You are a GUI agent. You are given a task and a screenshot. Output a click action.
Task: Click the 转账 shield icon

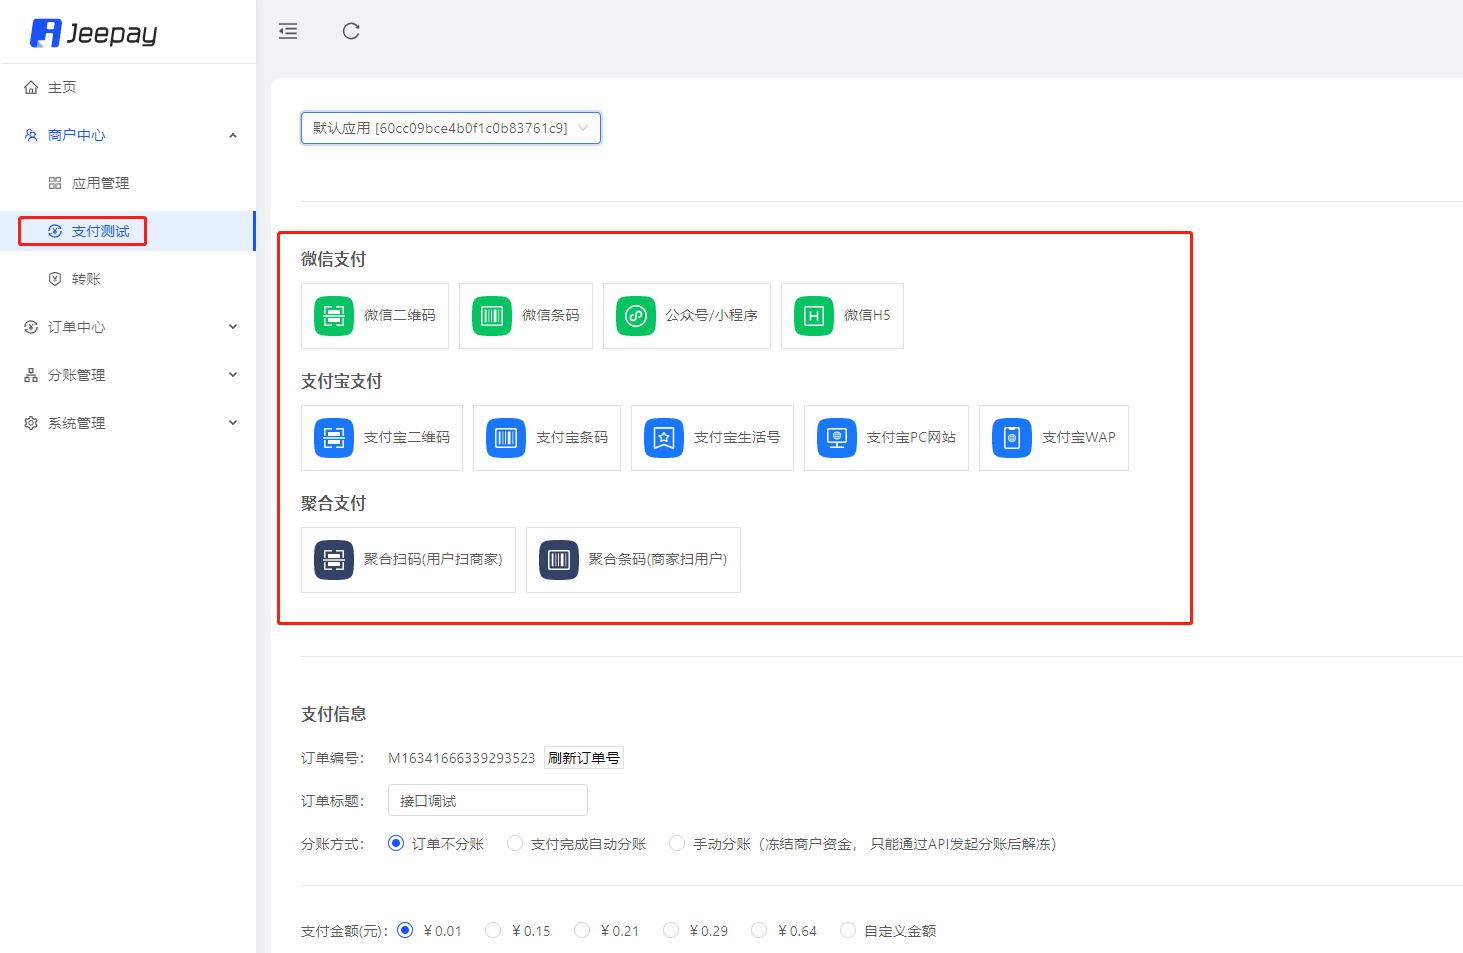[55, 279]
